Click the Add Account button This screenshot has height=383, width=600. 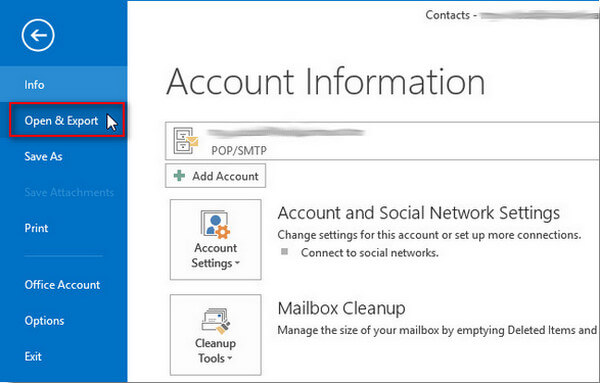click(215, 176)
